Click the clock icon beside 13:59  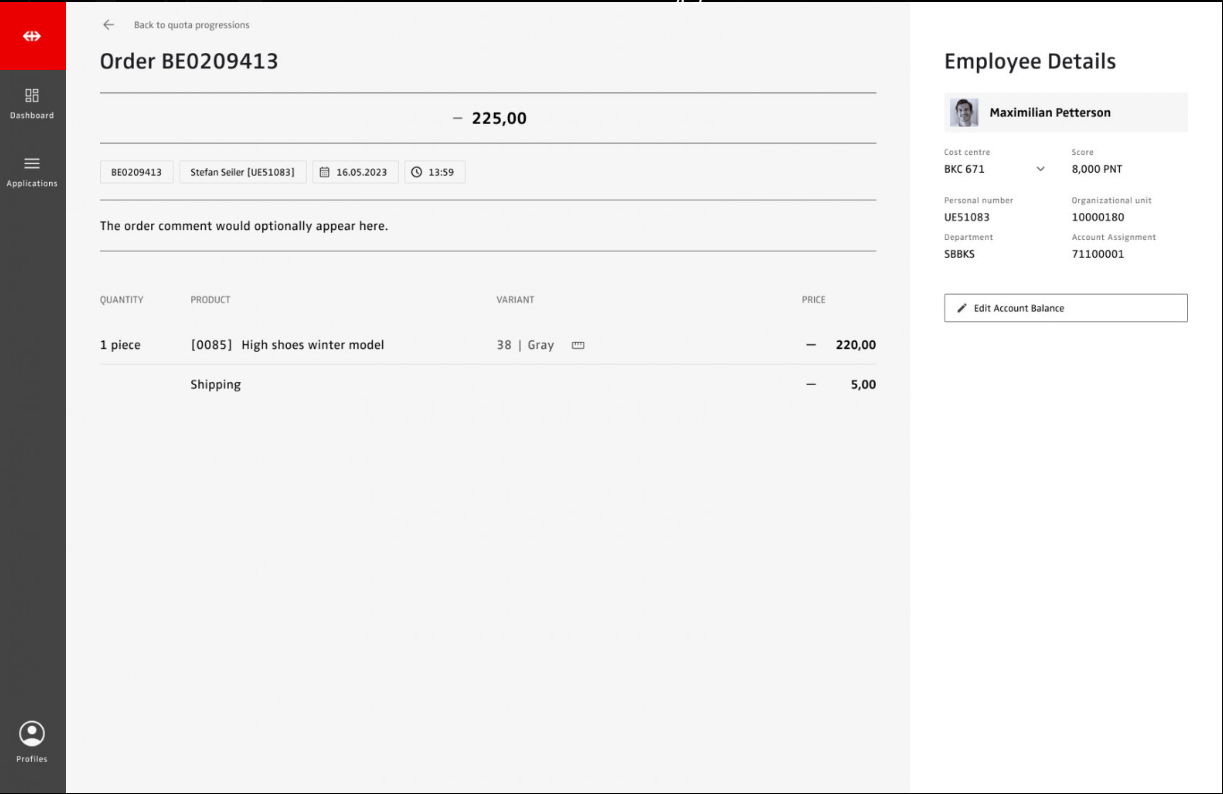(x=417, y=172)
